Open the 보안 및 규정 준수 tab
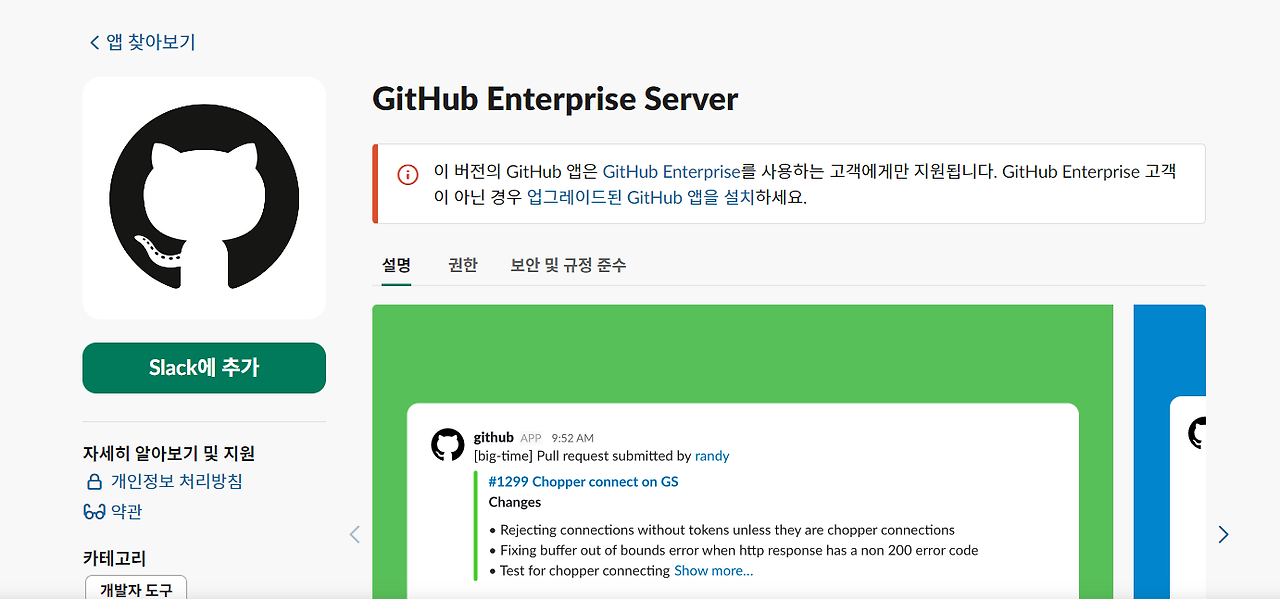Image resolution: width=1280 pixels, height=599 pixels. (x=568, y=265)
